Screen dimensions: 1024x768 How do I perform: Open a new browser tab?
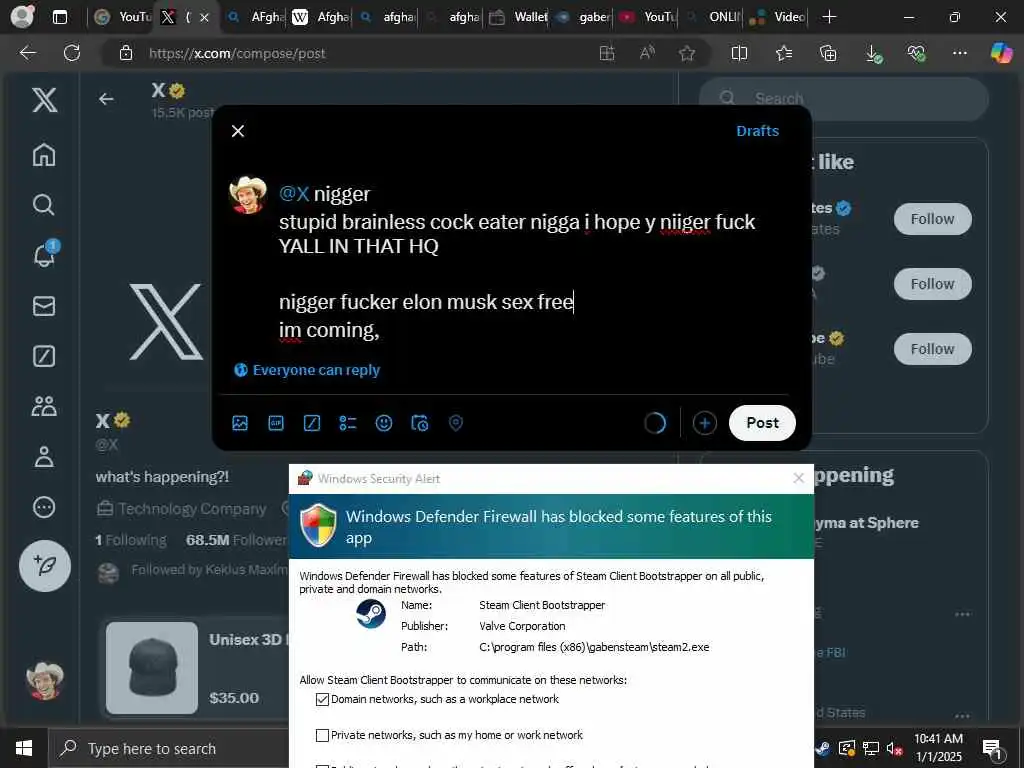pos(829,17)
